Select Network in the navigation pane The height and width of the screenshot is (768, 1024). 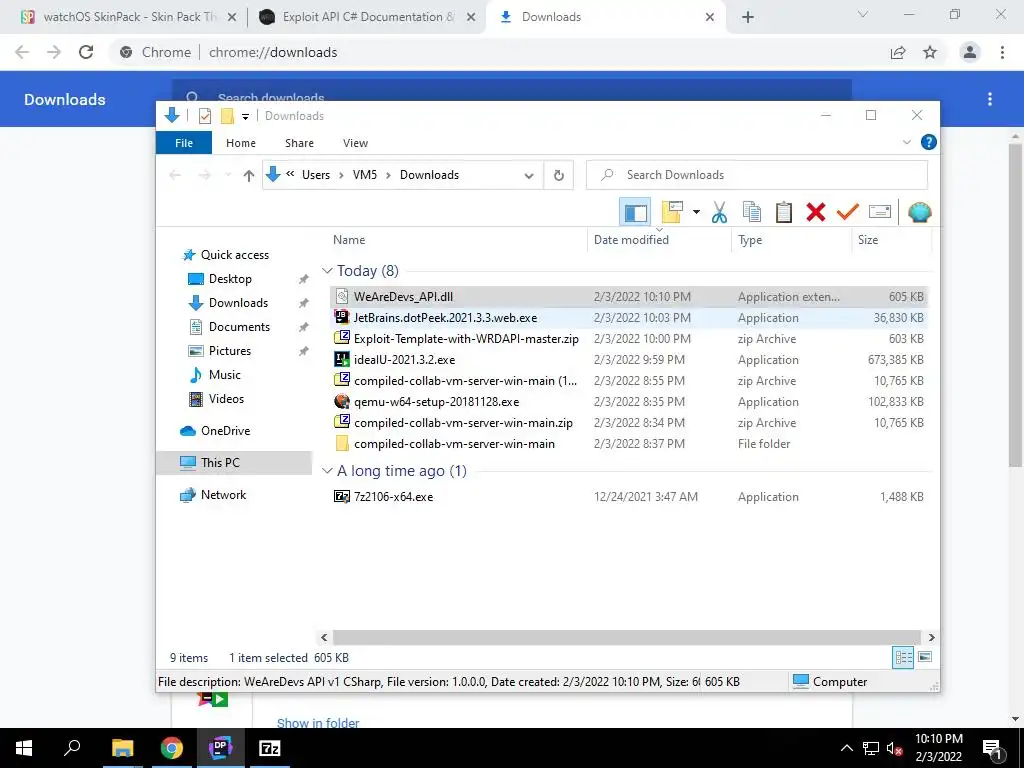tap(223, 495)
